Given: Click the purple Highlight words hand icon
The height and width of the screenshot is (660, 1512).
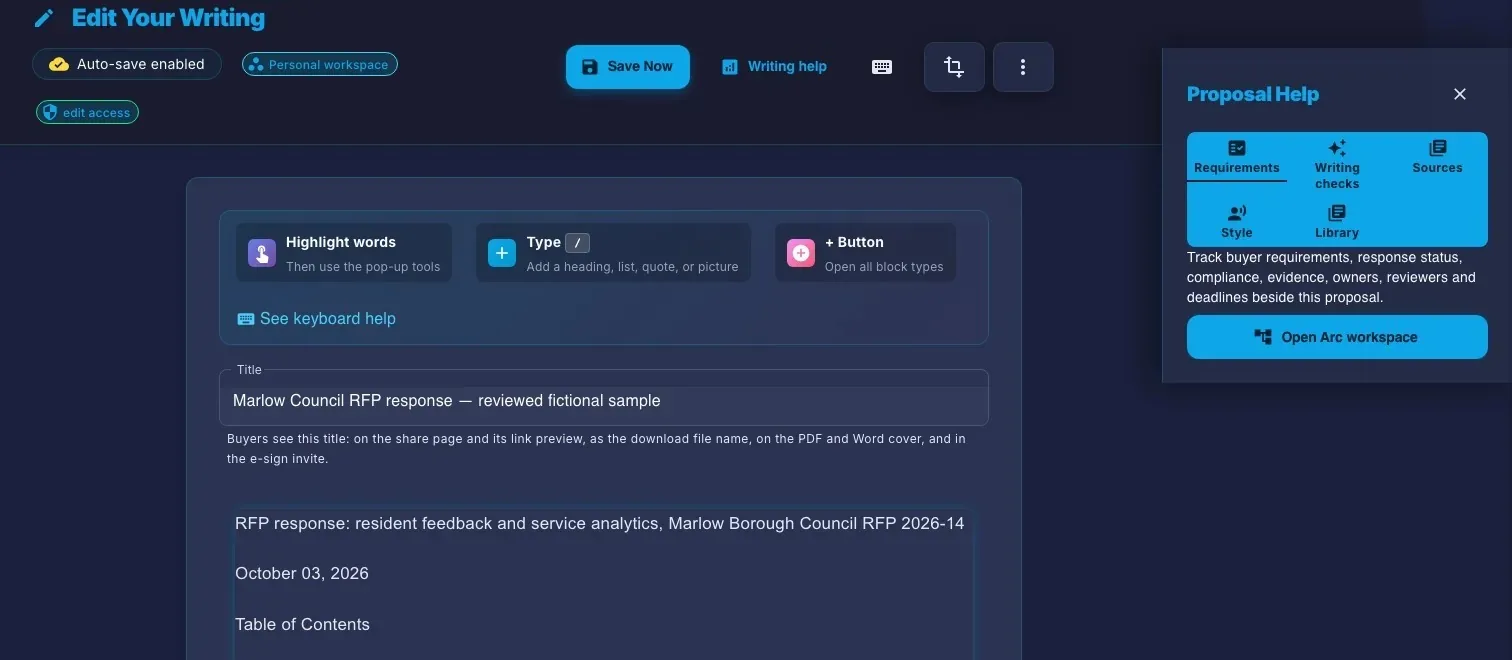Looking at the screenshot, I should coord(262,253).
